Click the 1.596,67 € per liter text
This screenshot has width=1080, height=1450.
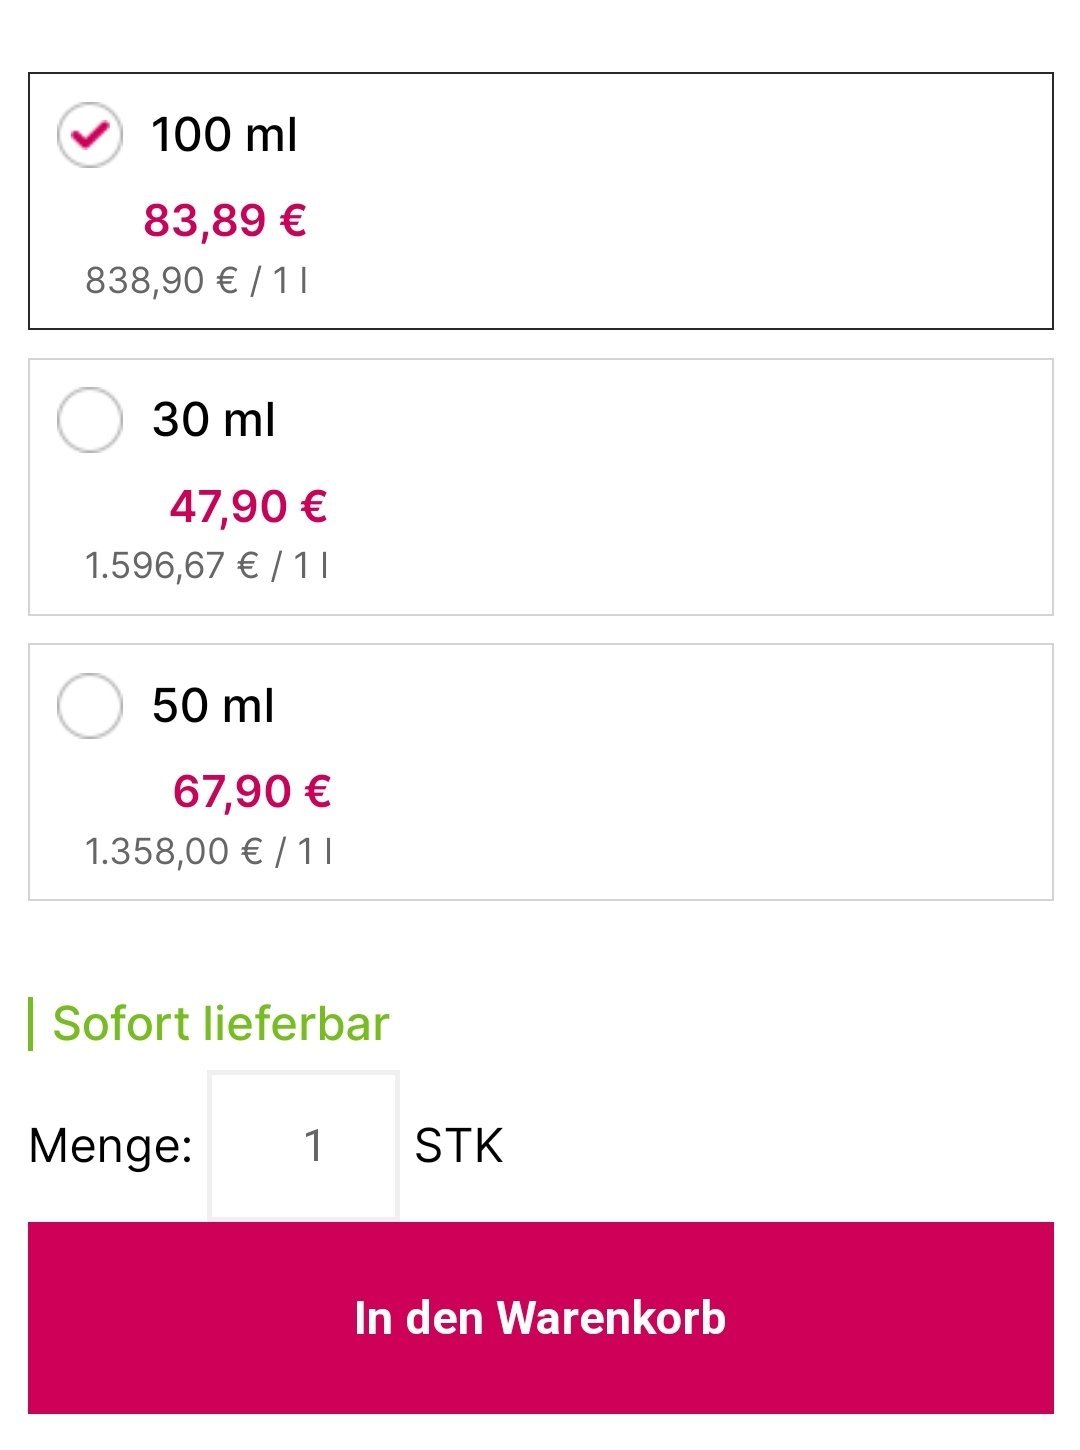[x=207, y=566]
